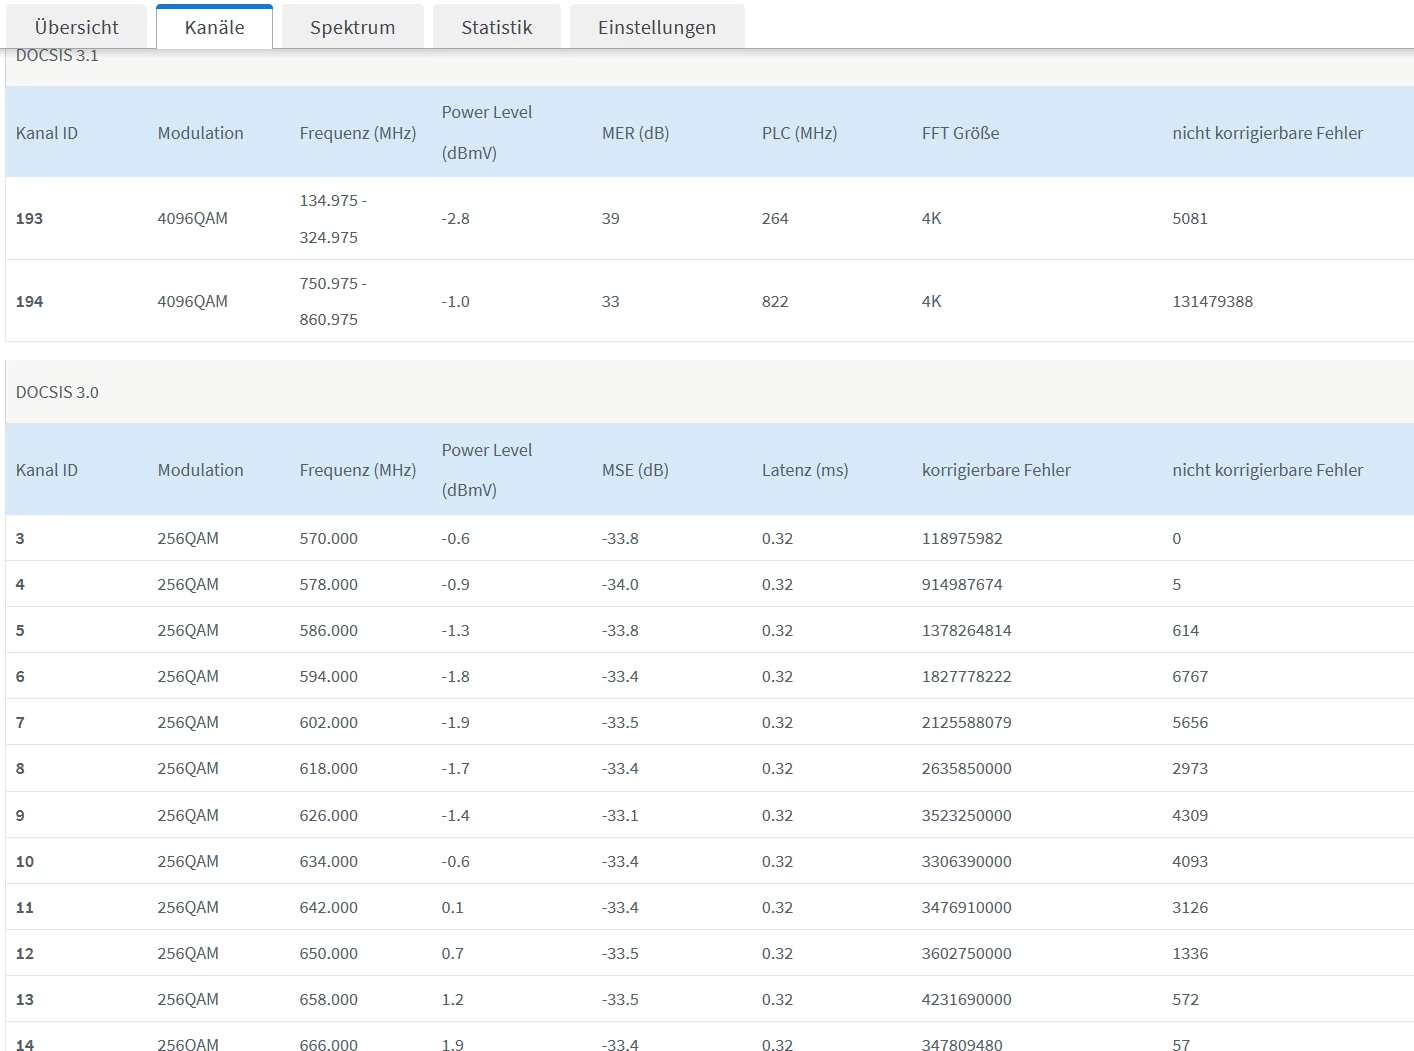
Task: Open the Statistik tab
Action: coord(496,27)
